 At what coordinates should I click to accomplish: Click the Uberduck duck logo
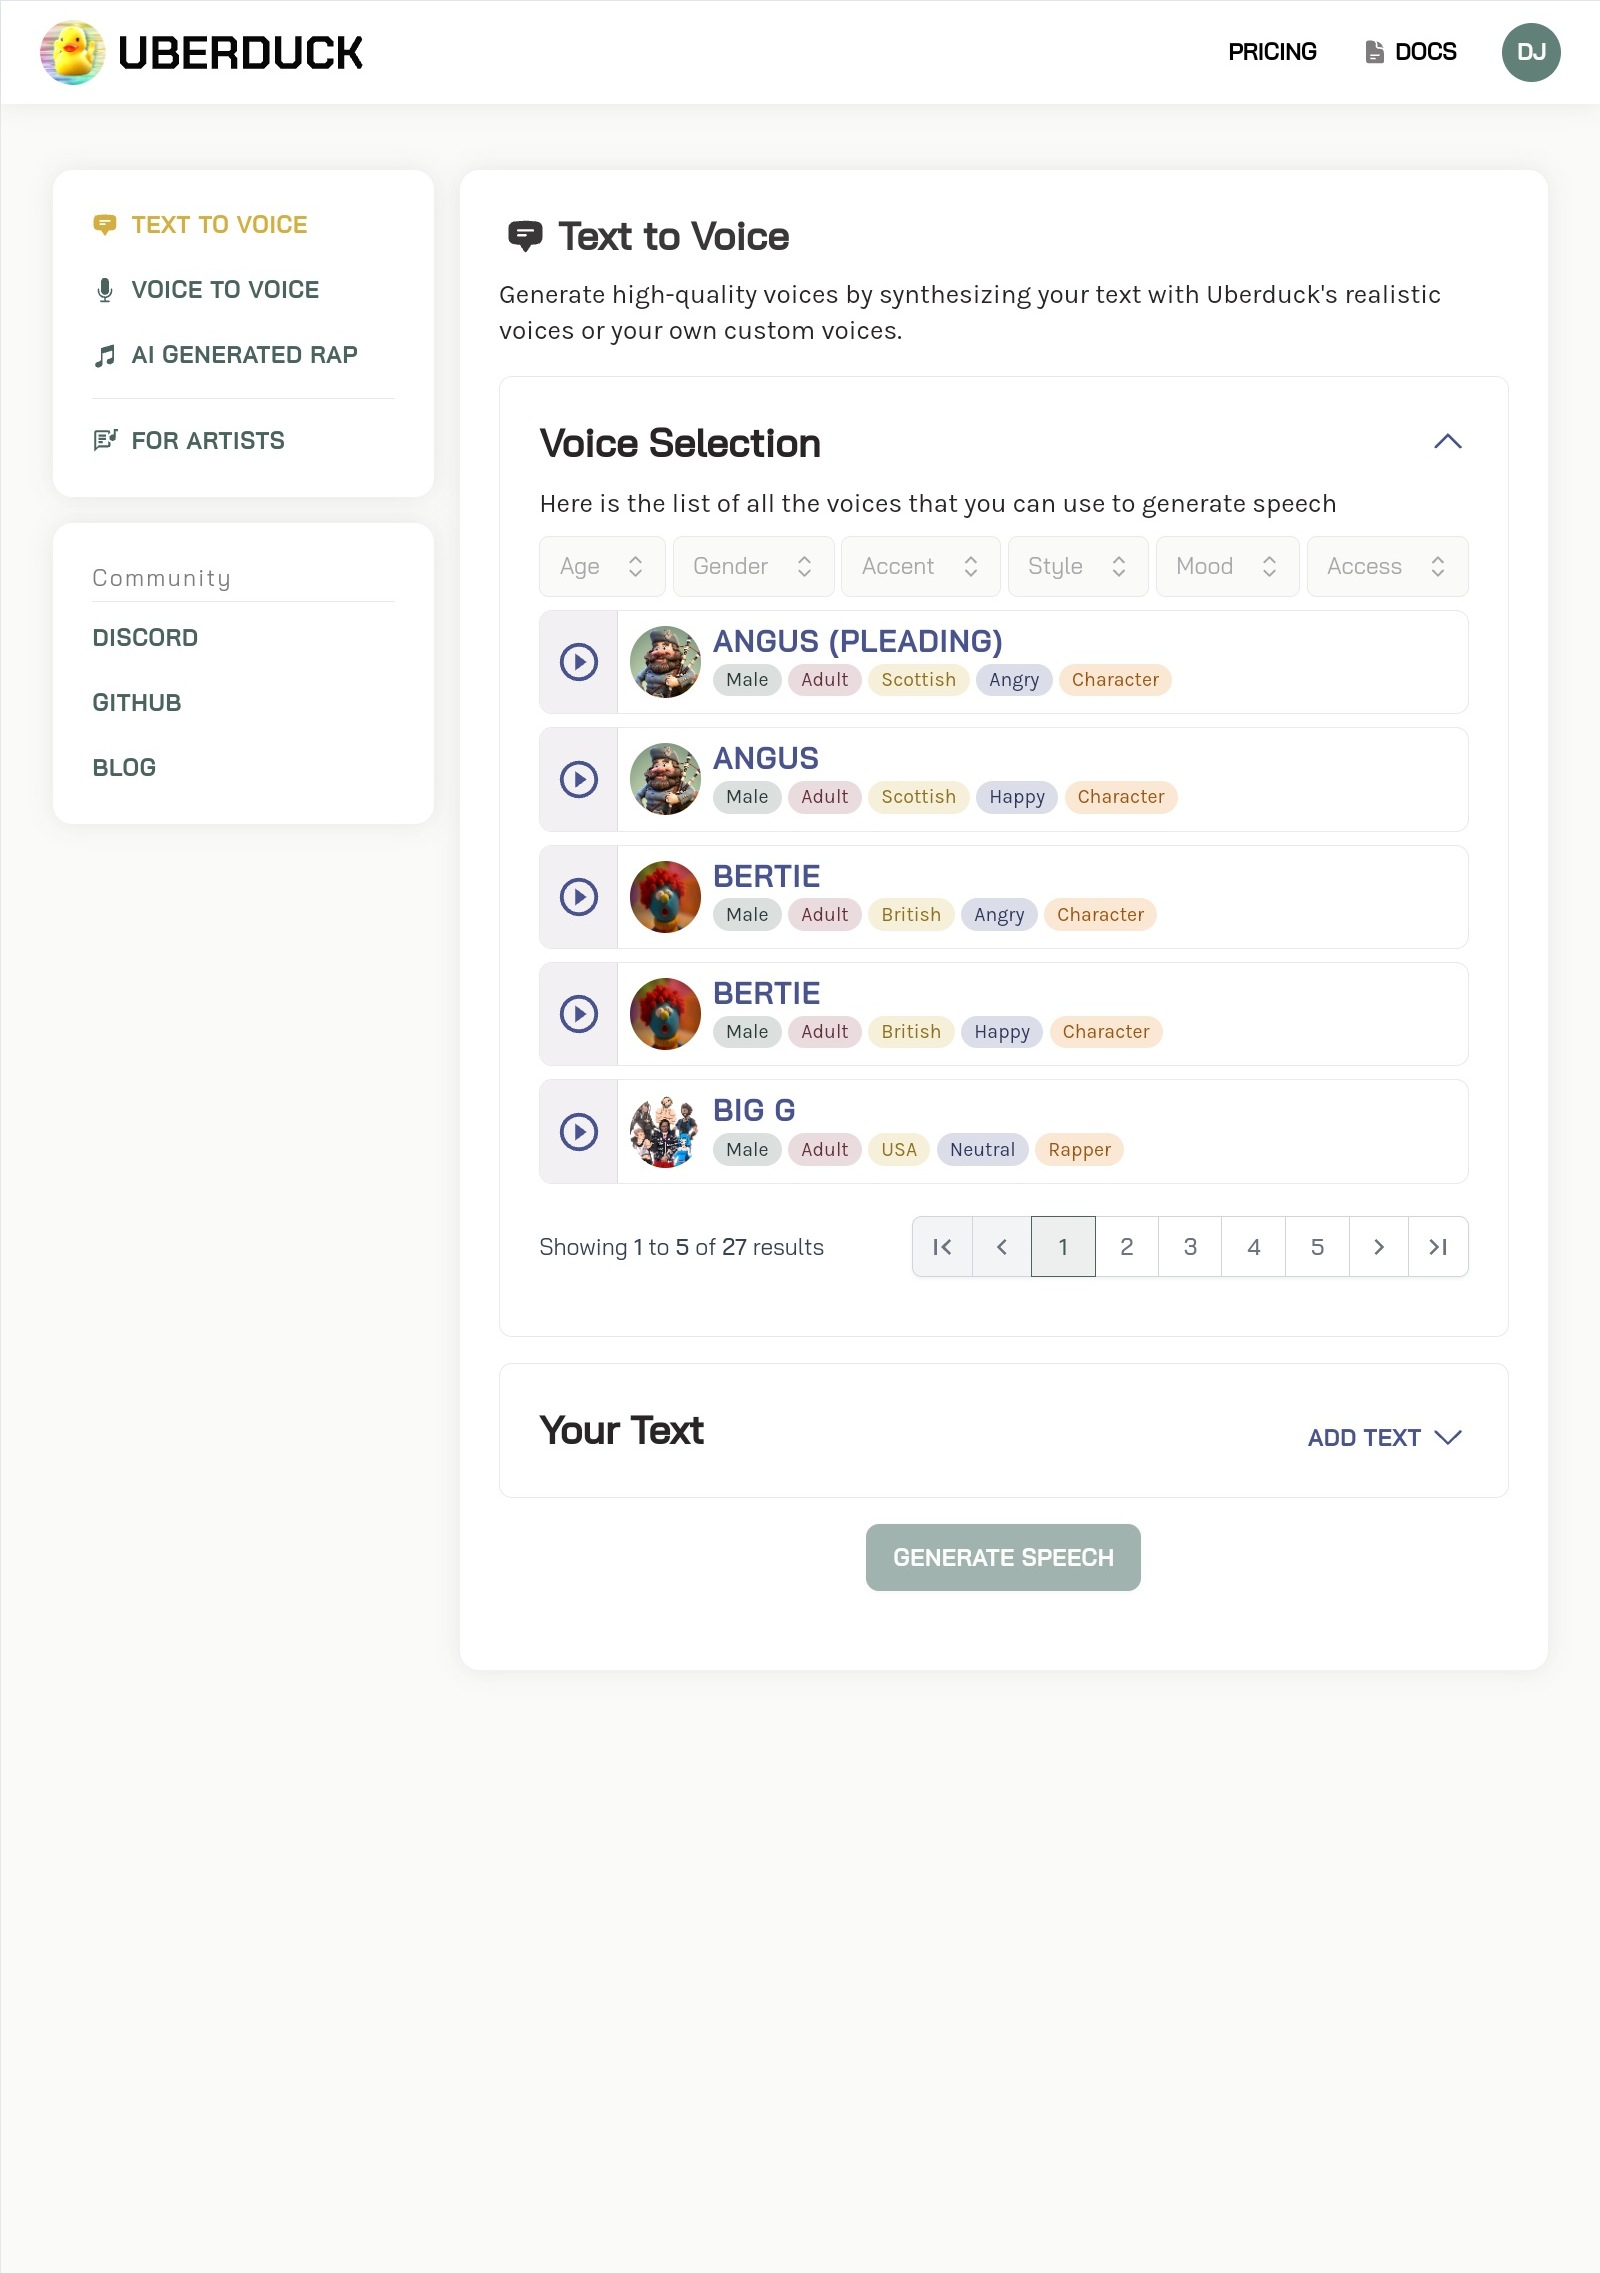click(x=72, y=52)
